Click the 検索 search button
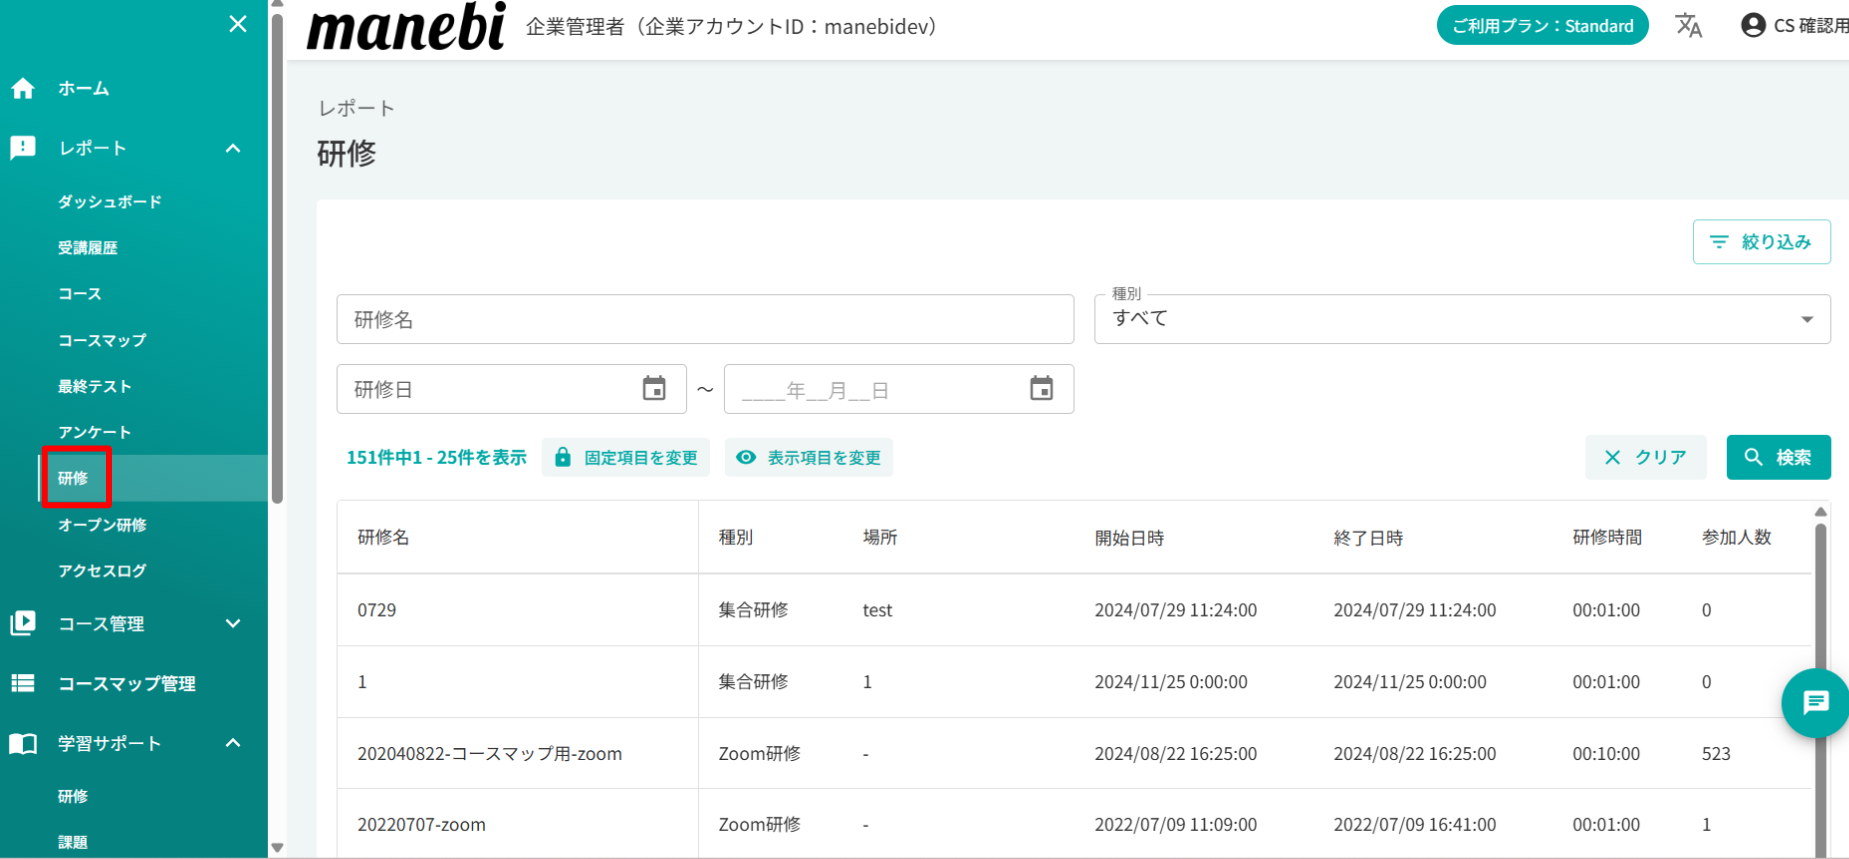The height and width of the screenshot is (859, 1849). [1778, 457]
